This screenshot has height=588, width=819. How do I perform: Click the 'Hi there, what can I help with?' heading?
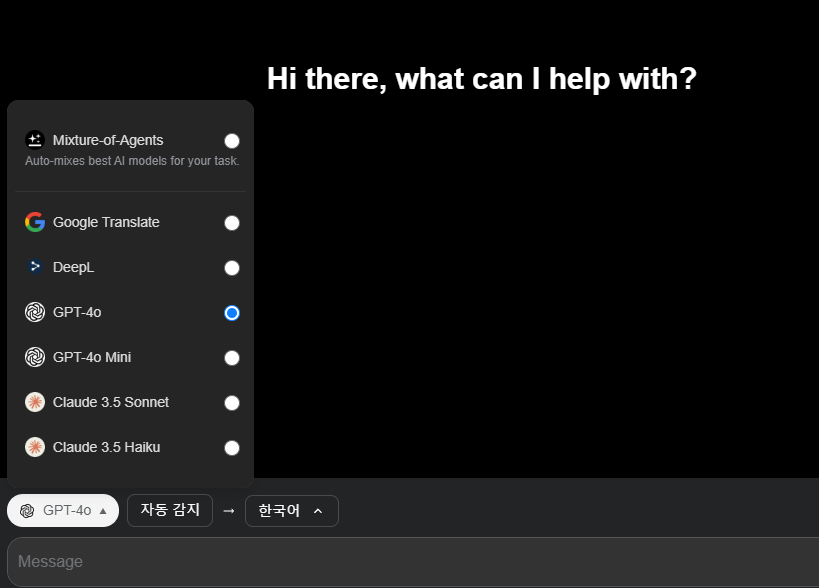coord(482,79)
